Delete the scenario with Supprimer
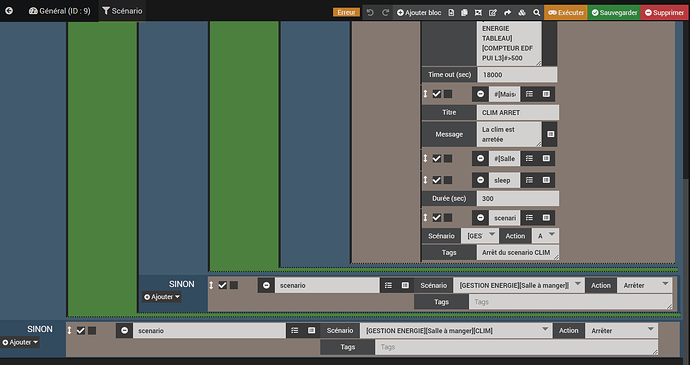The height and width of the screenshot is (365, 690). [x=664, y=13]
